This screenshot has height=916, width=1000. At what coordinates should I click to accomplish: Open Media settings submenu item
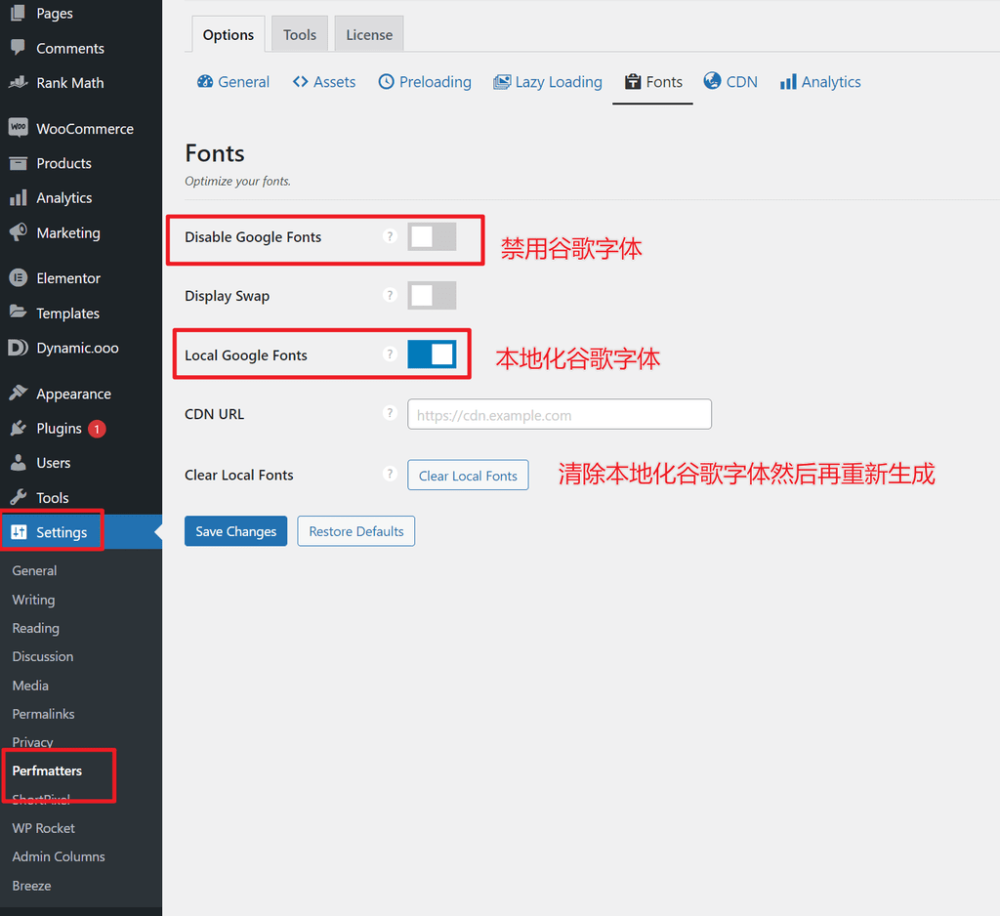pyautogui.click(x=31, y=685)
